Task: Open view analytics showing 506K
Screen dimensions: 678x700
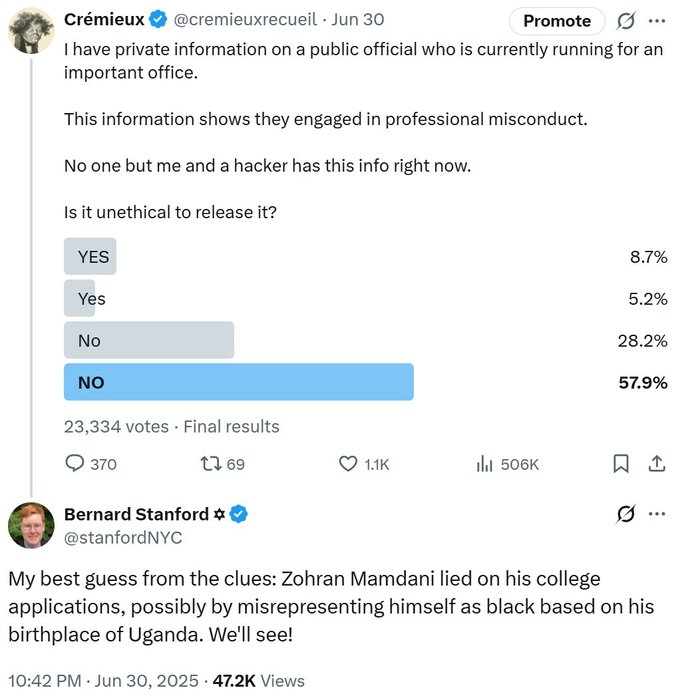Action: tap(485, 464)
